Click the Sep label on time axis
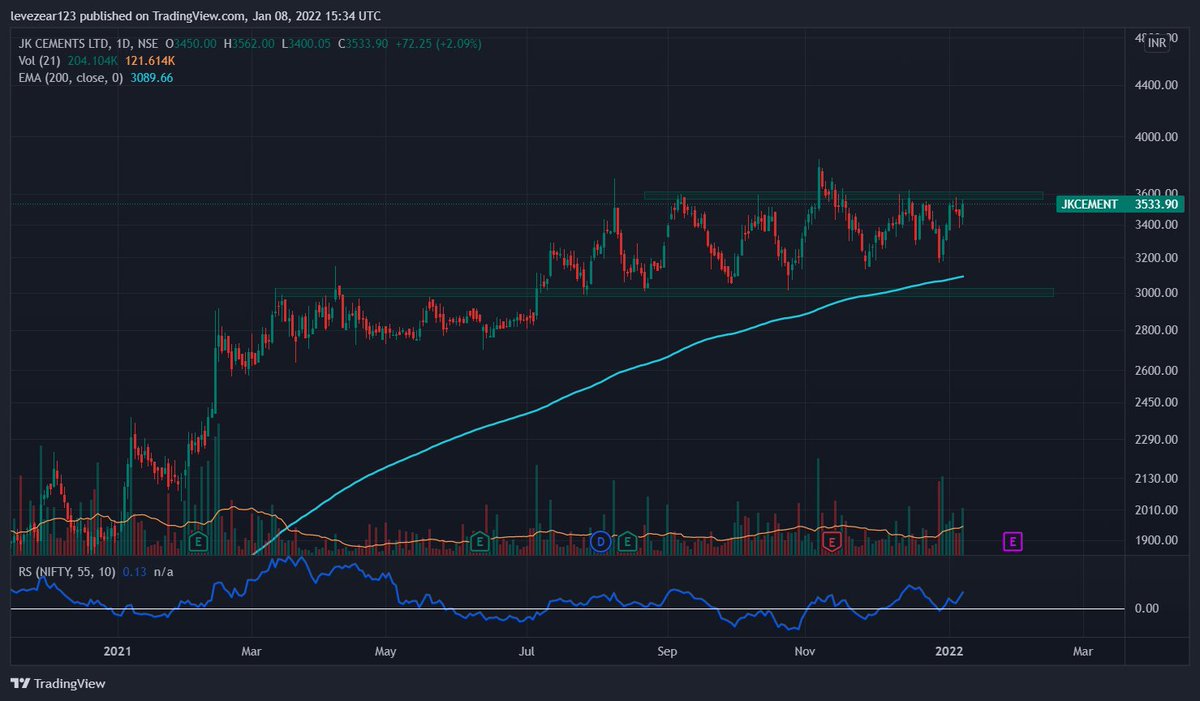Screen dimensions: 1200x701 pos(668,651)
